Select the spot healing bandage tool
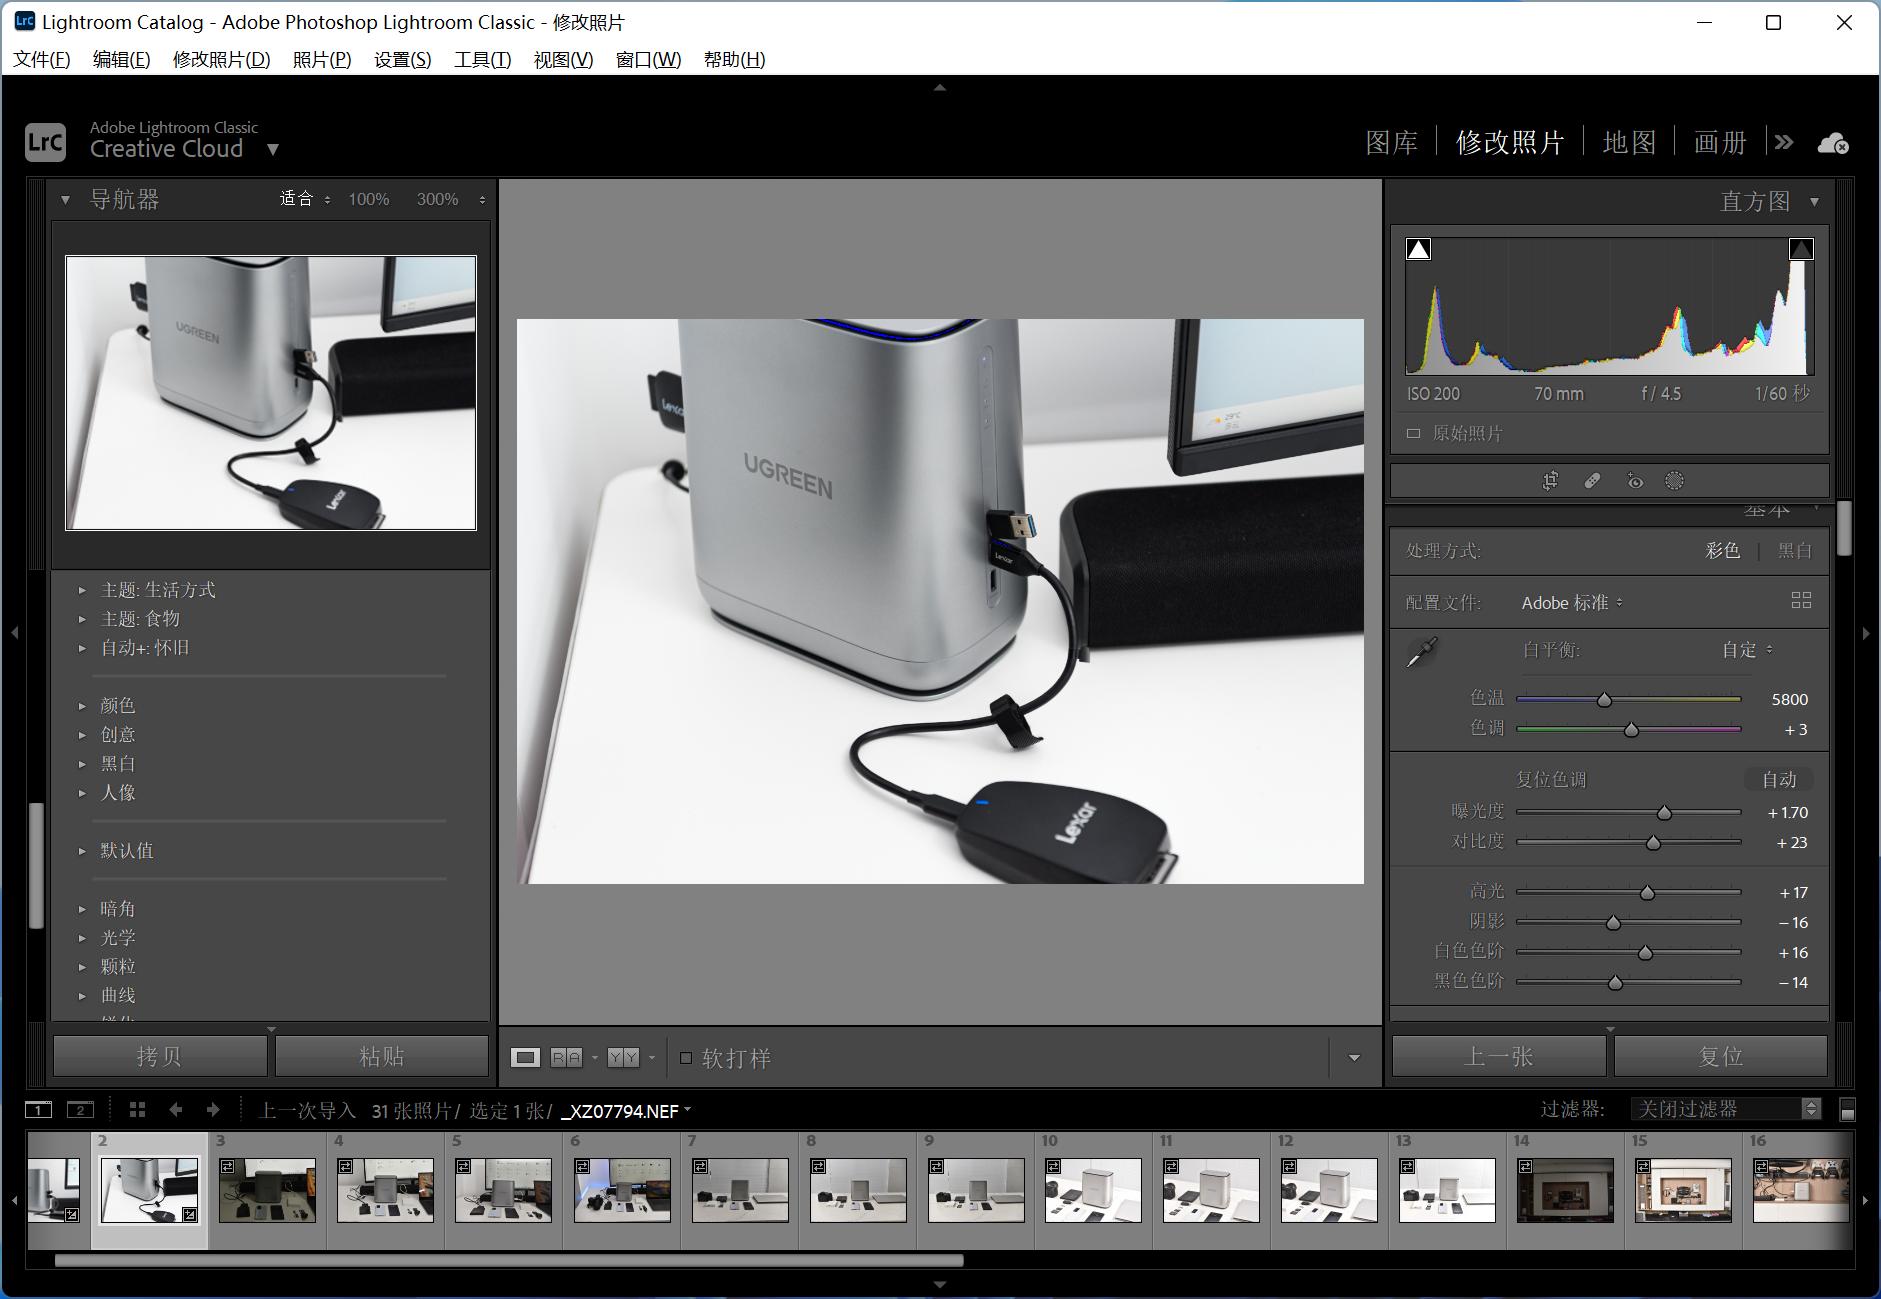 tap(1592, 481)
